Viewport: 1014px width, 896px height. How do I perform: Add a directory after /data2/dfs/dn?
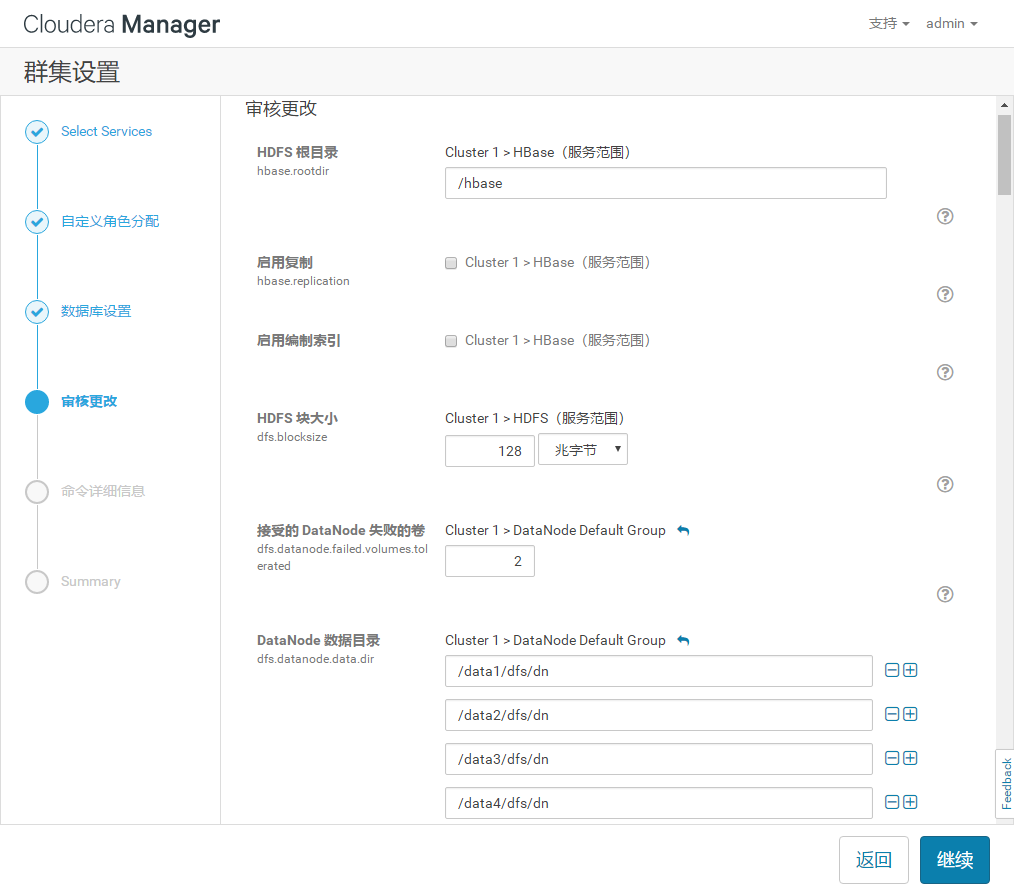(911, 714)
